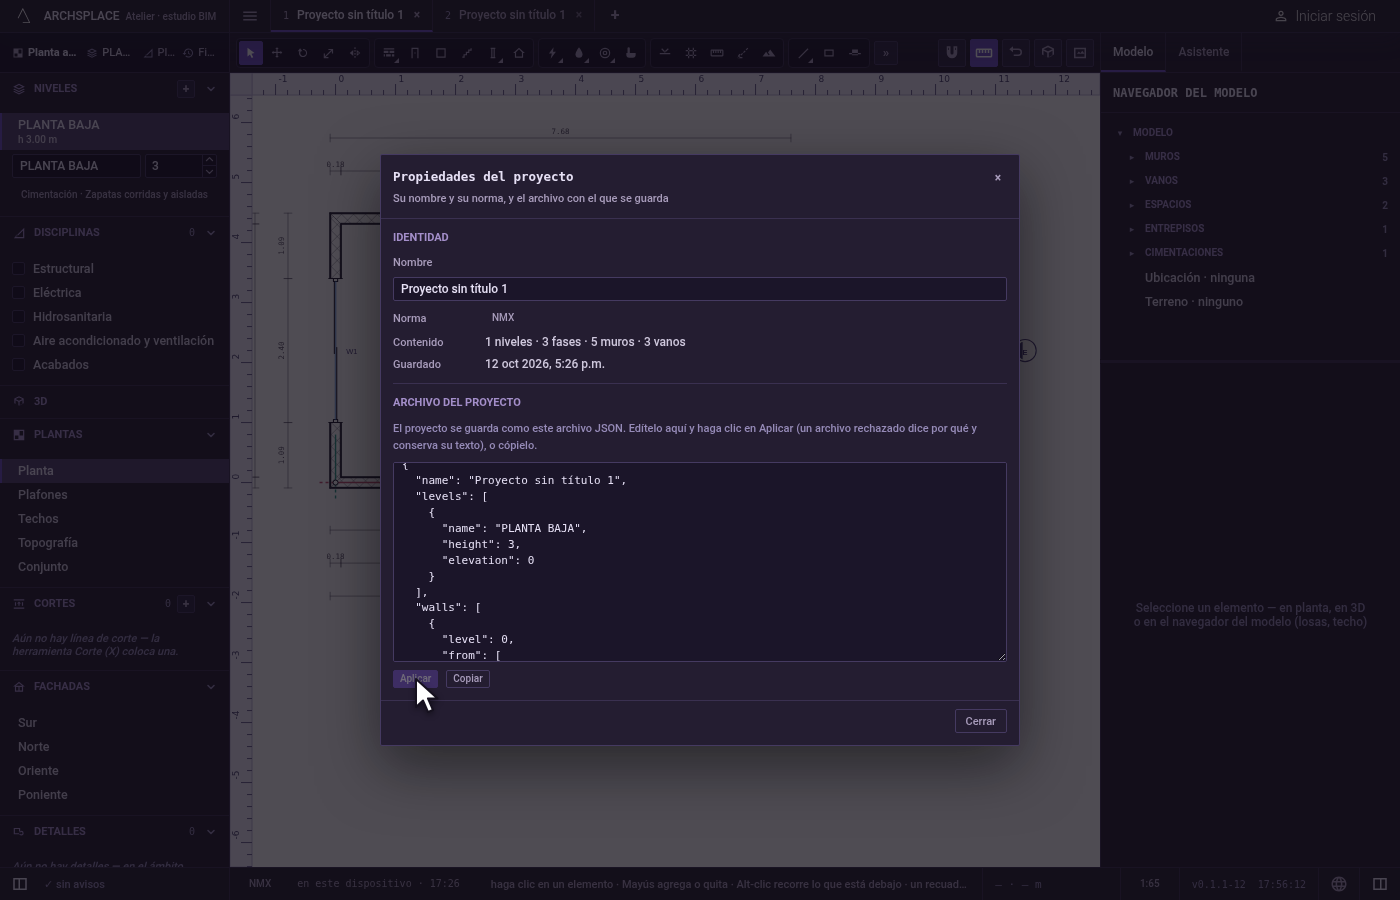Enable the Estructural discipline checkbox

[x=19, y=269]
